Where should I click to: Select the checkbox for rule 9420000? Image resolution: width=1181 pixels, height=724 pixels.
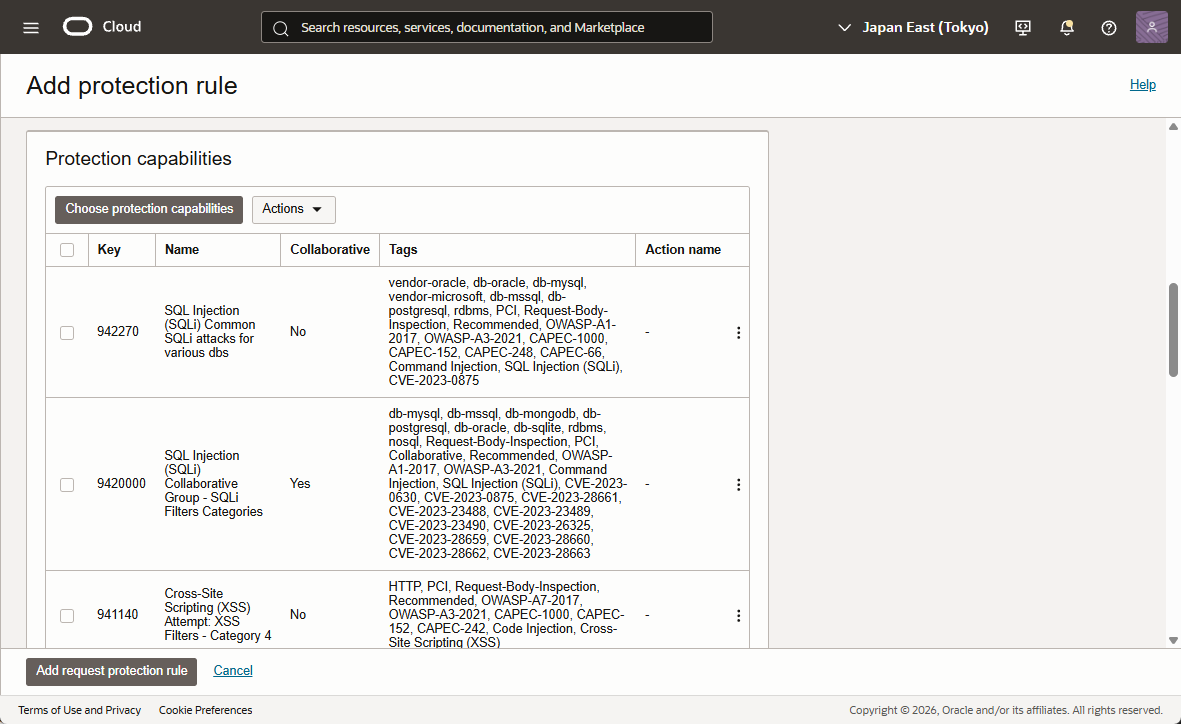click(x=67, y=484)
